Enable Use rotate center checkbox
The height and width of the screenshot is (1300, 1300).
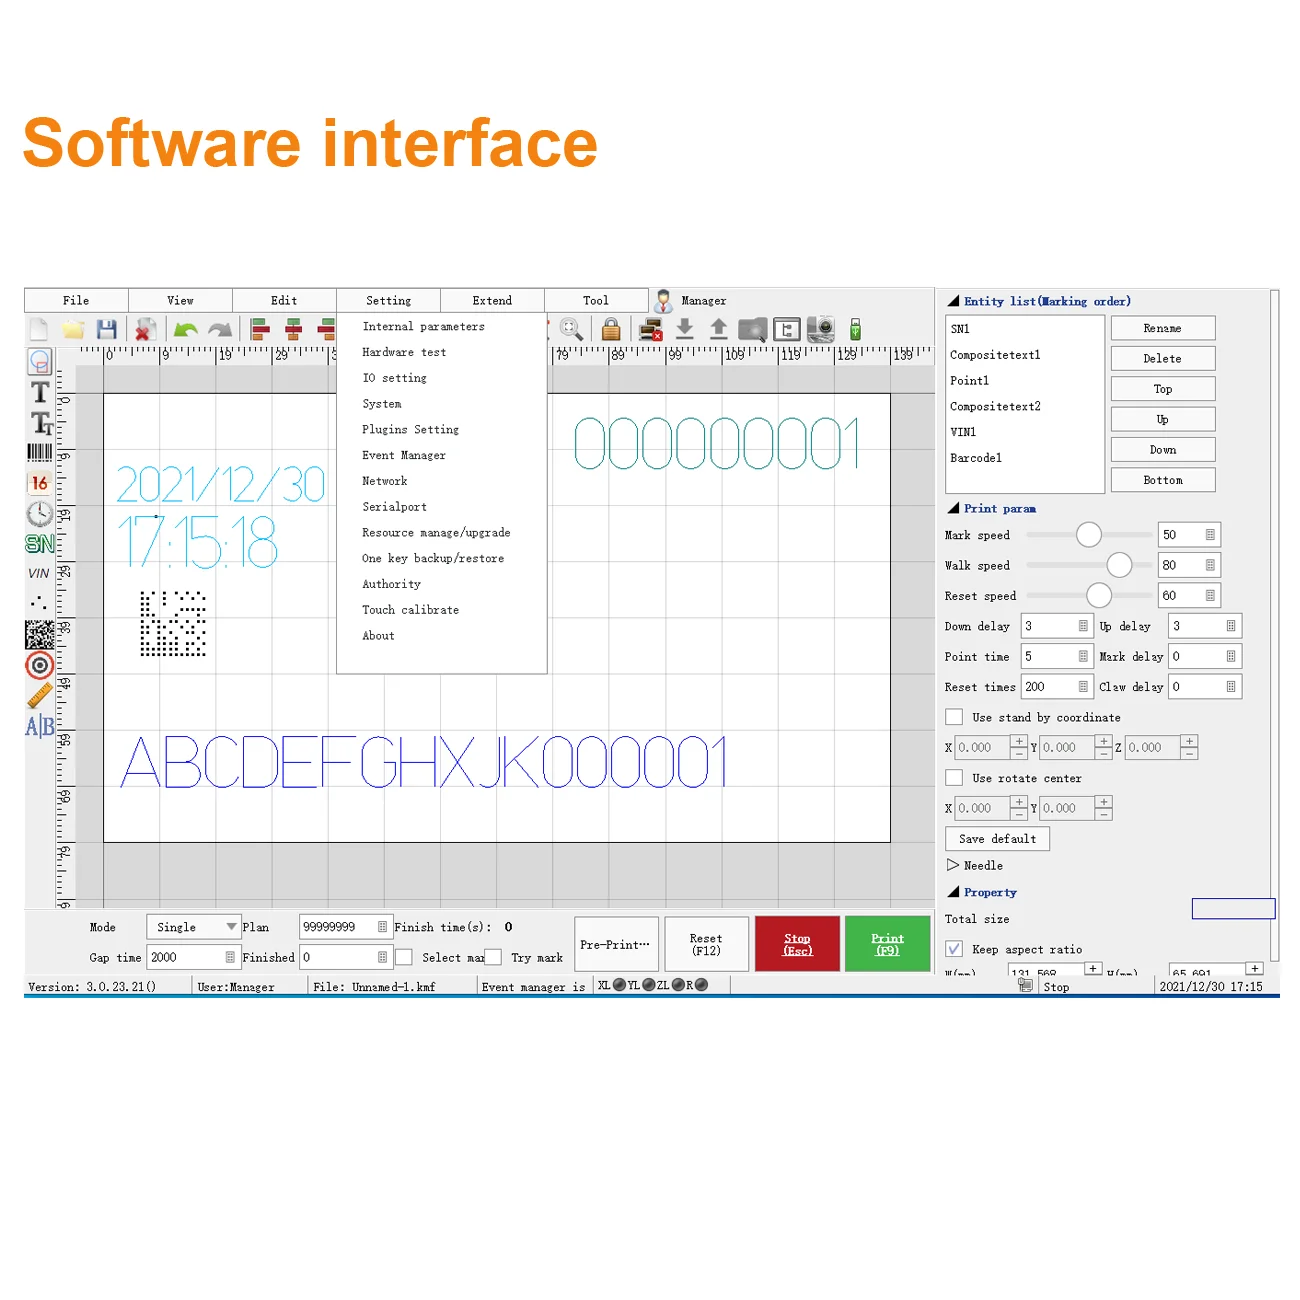[954, 778]
